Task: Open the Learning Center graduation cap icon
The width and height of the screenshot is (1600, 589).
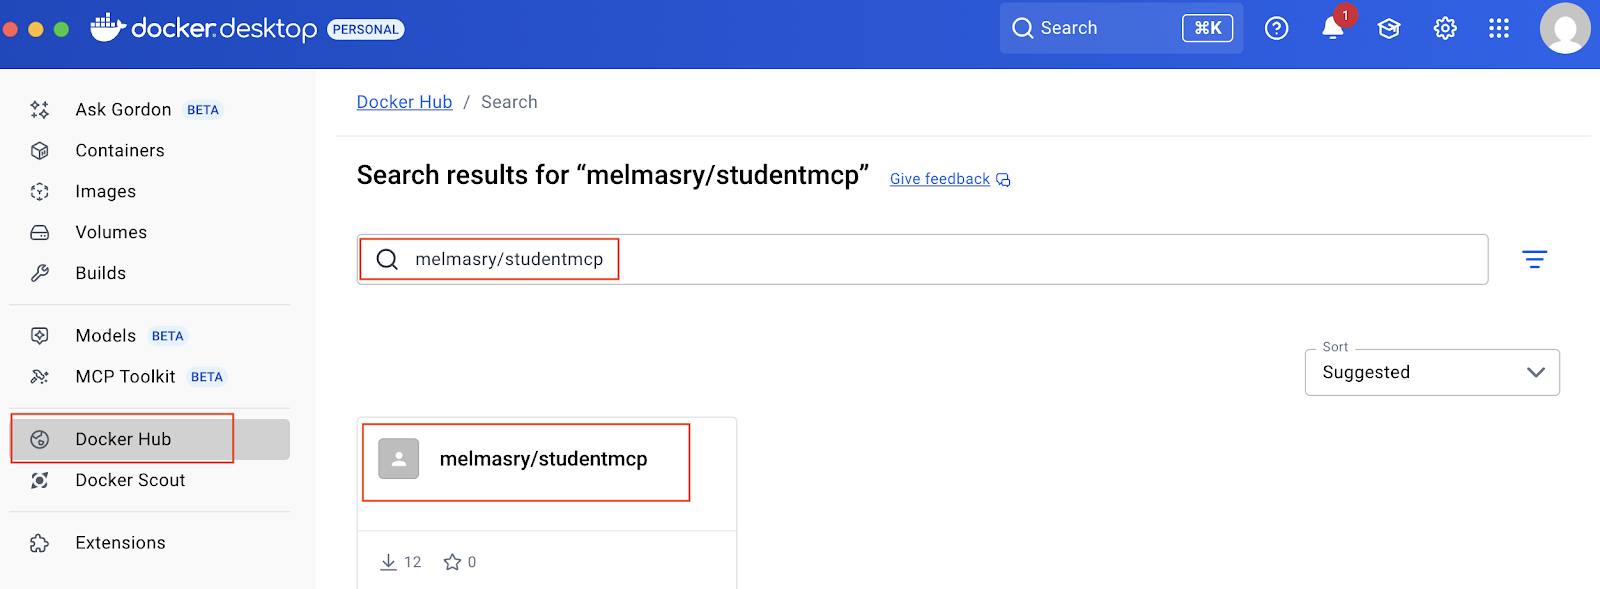Action: click(x=1389, y=28)
